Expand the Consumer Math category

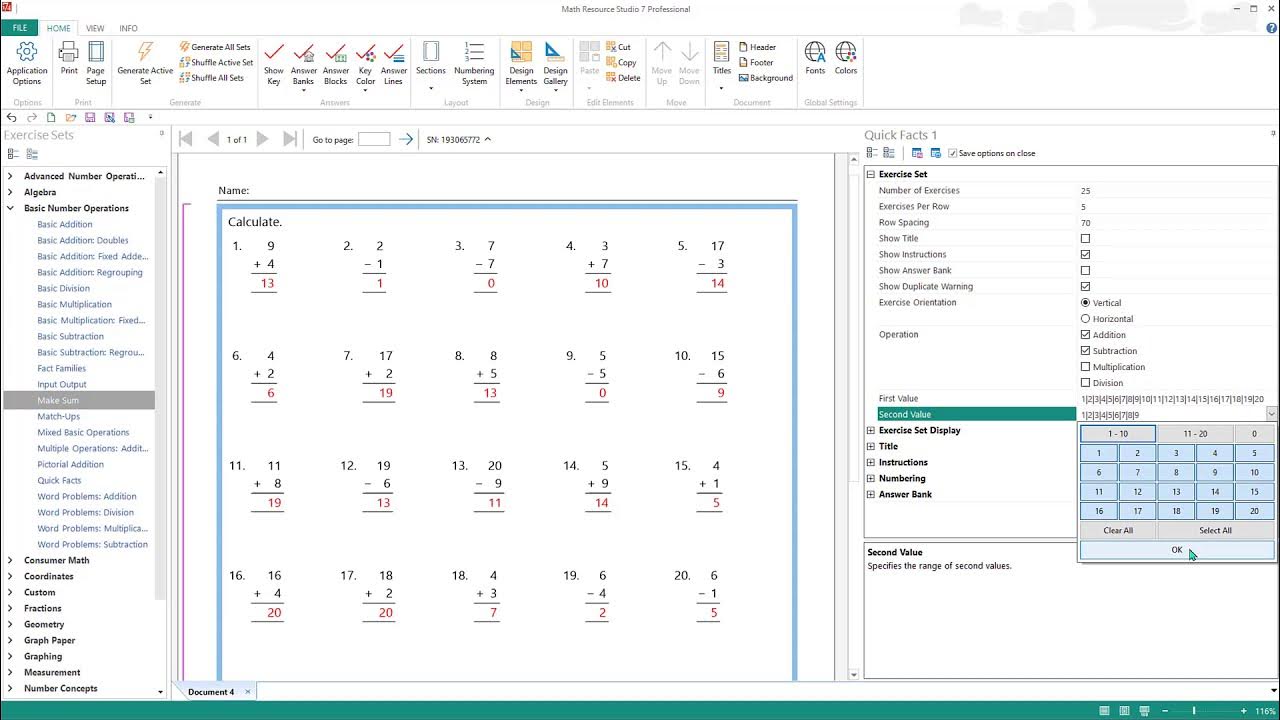click(x=11, y=560)
